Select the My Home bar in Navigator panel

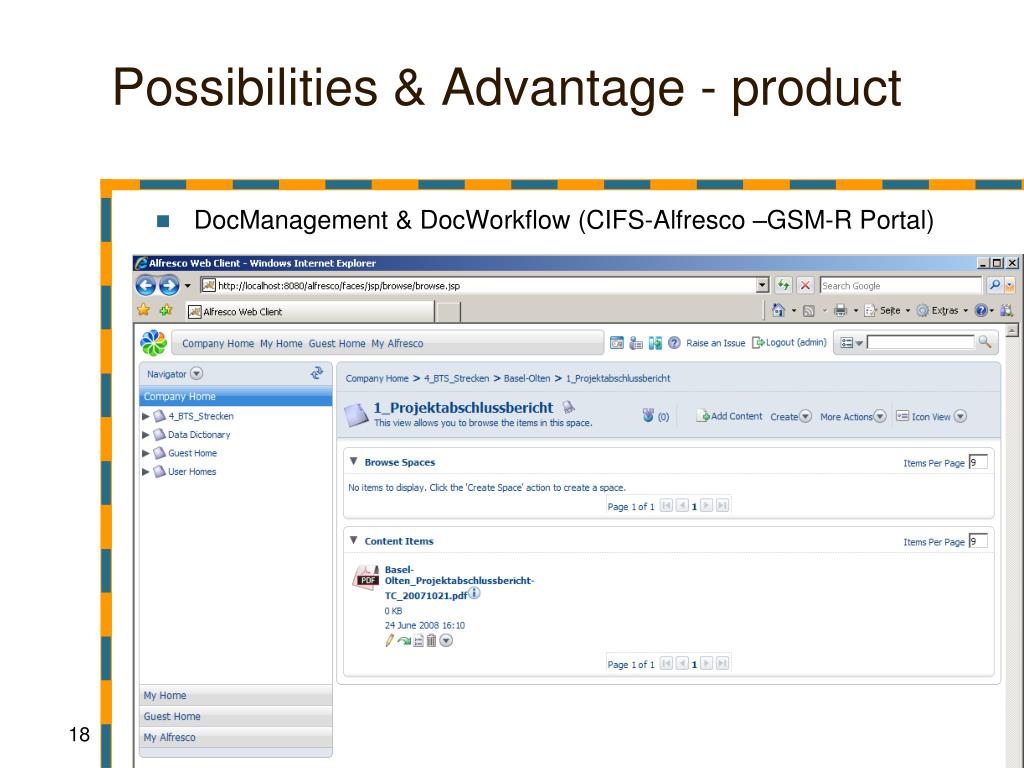click(236, 696)
